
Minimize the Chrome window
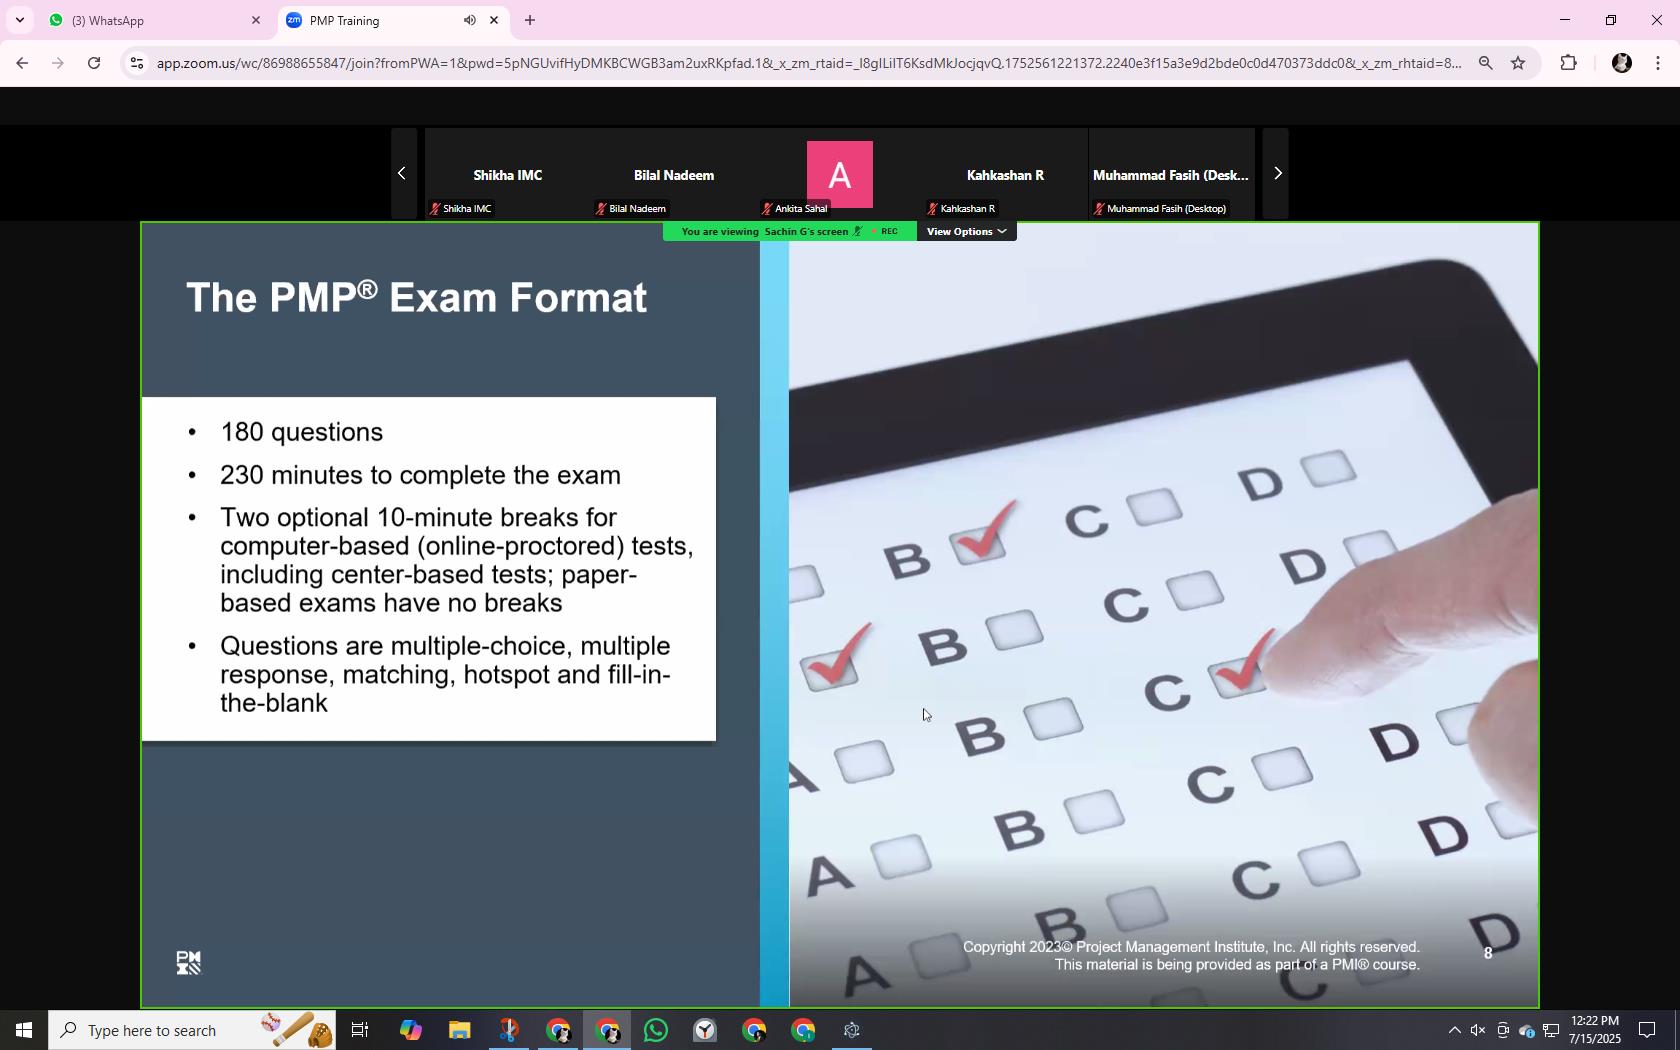(1565, 20)
